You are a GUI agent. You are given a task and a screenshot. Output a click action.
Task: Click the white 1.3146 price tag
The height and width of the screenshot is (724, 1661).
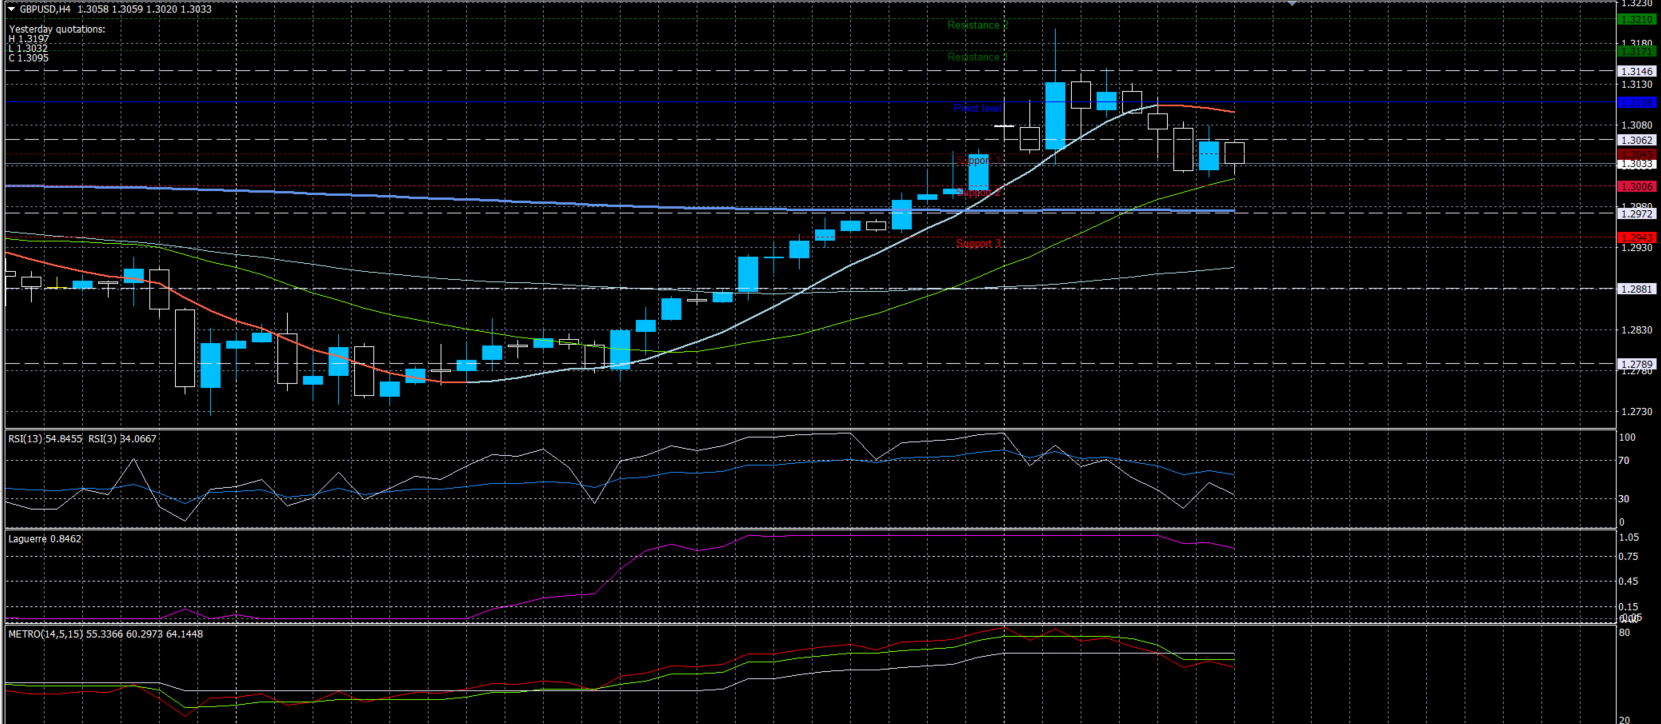pyautogui.click(x=1637, y=71)
